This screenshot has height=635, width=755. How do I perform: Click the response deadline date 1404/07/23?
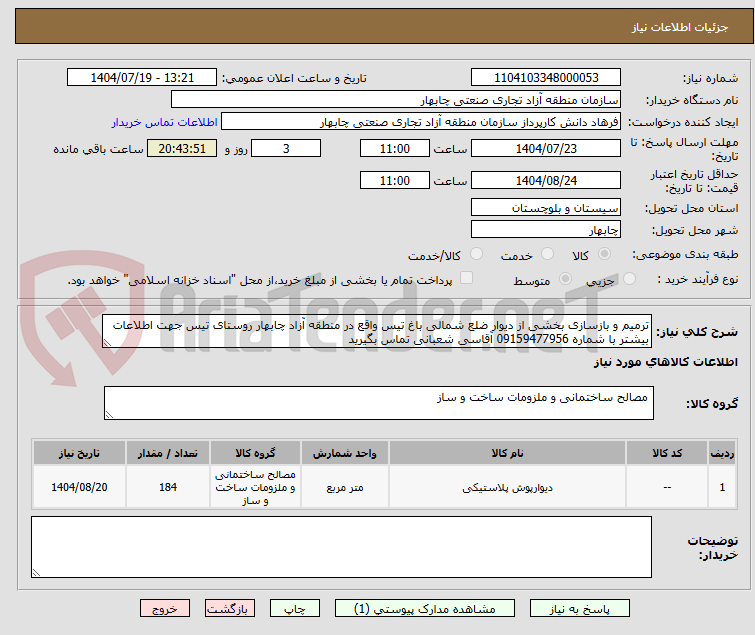pos(546,148)
